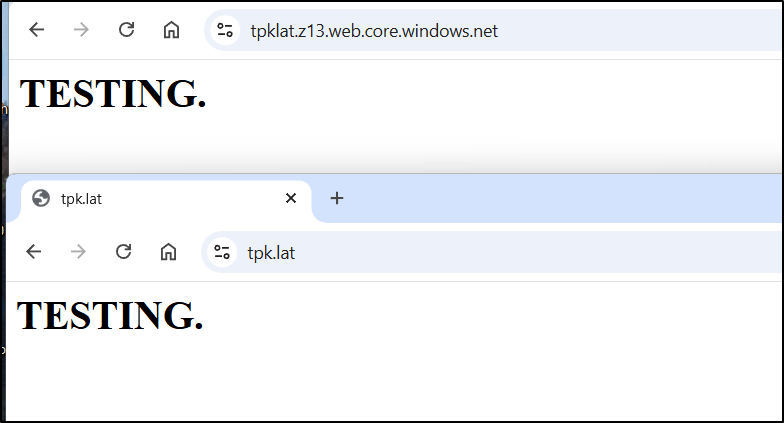Click the home icon in the windows.net window
784x423 pixels.
pos(171,30)
